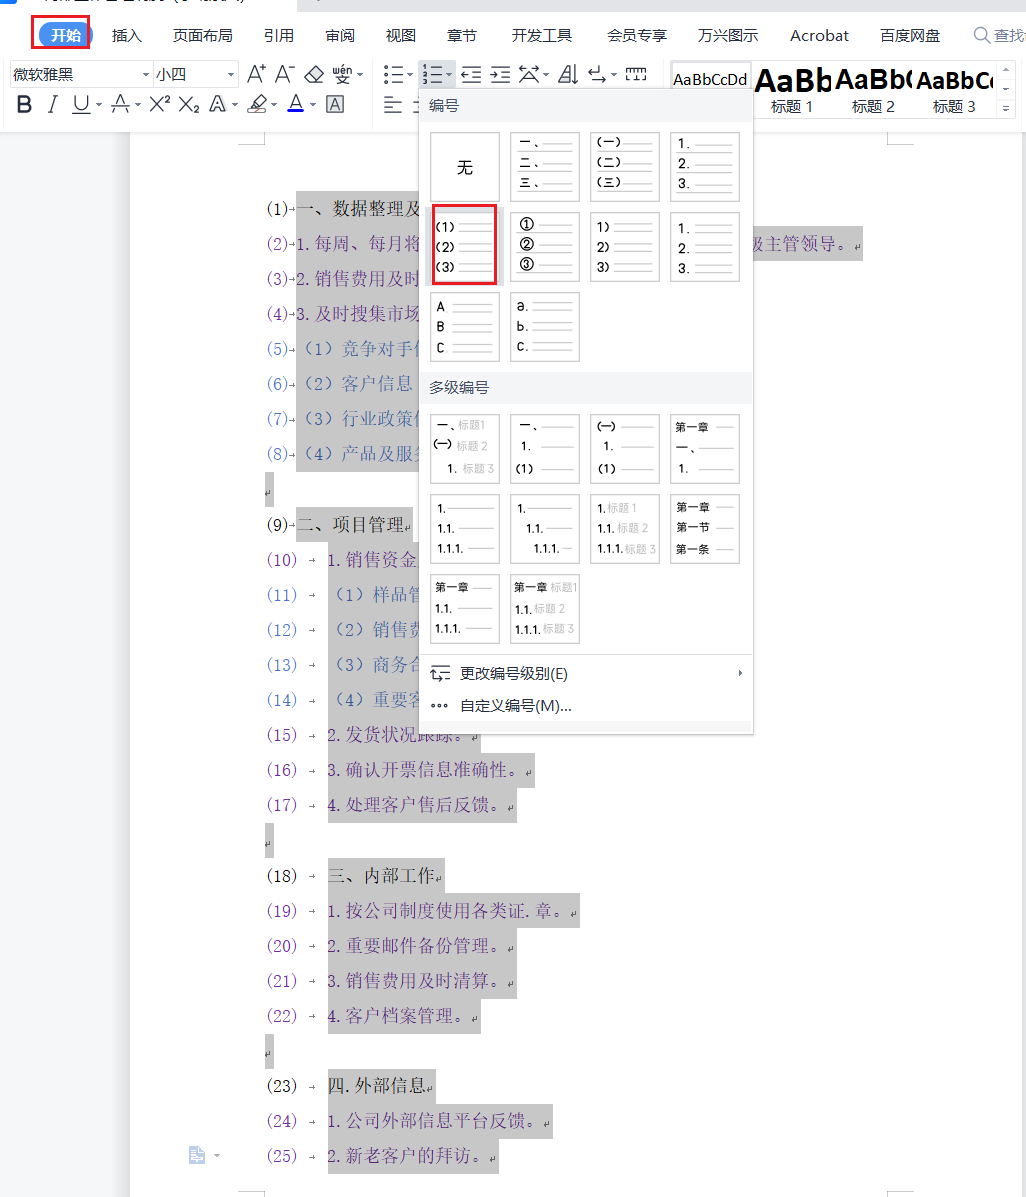Select the circled number ①②③ list style

(x=544, y=246)
